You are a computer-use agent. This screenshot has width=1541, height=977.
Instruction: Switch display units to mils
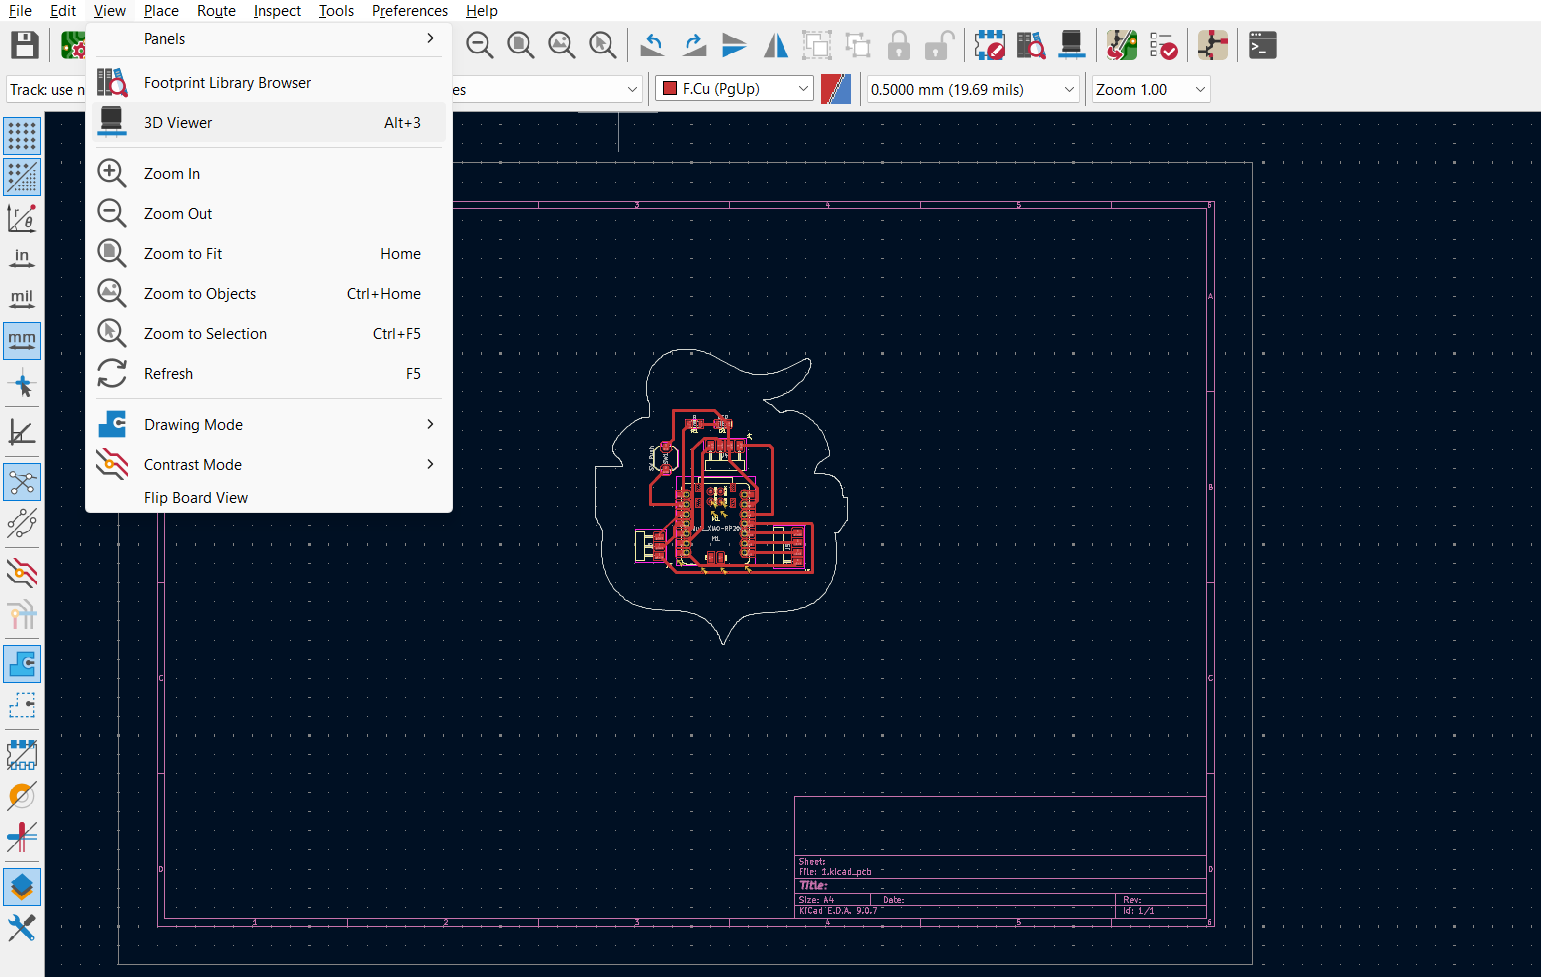coord(22,297)
